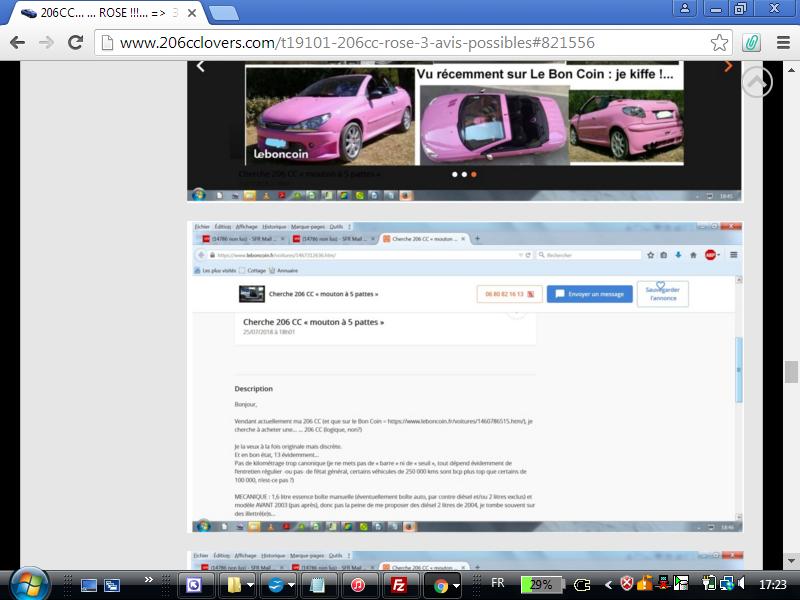Reload the 206cclovers page

tap(76, 42)
